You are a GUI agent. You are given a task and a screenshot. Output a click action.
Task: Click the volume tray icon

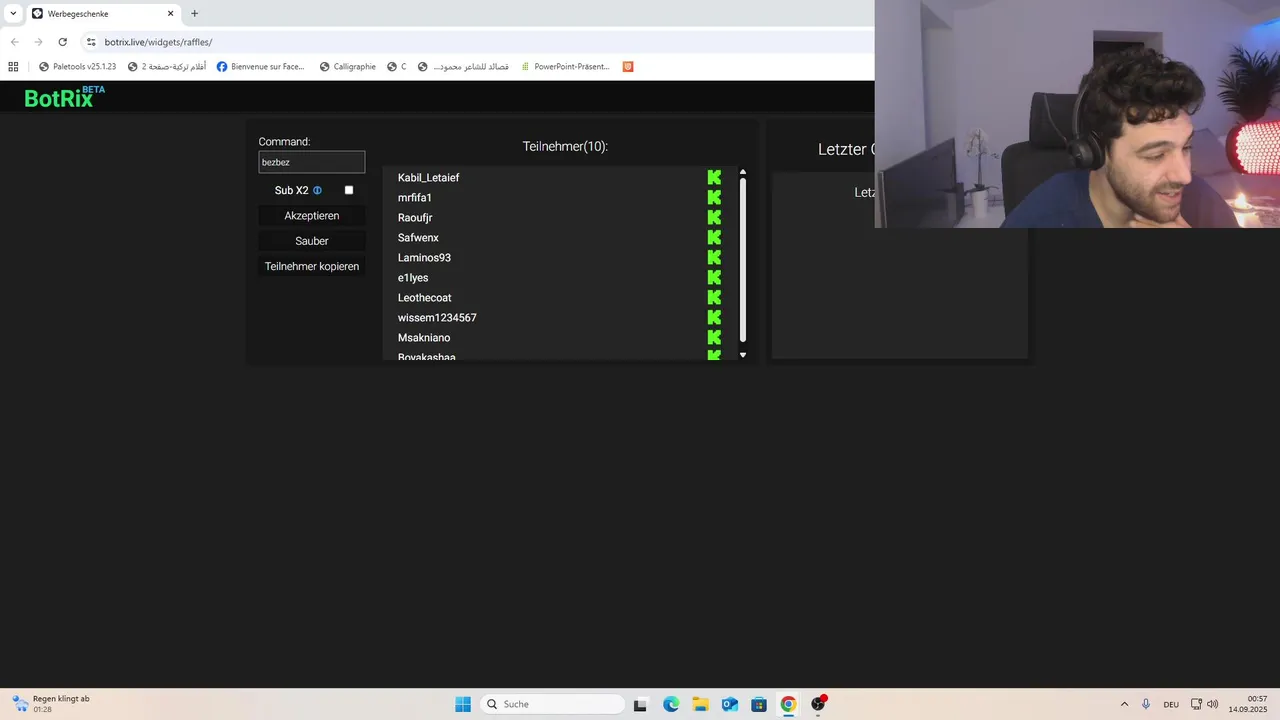pos(1213,704)
